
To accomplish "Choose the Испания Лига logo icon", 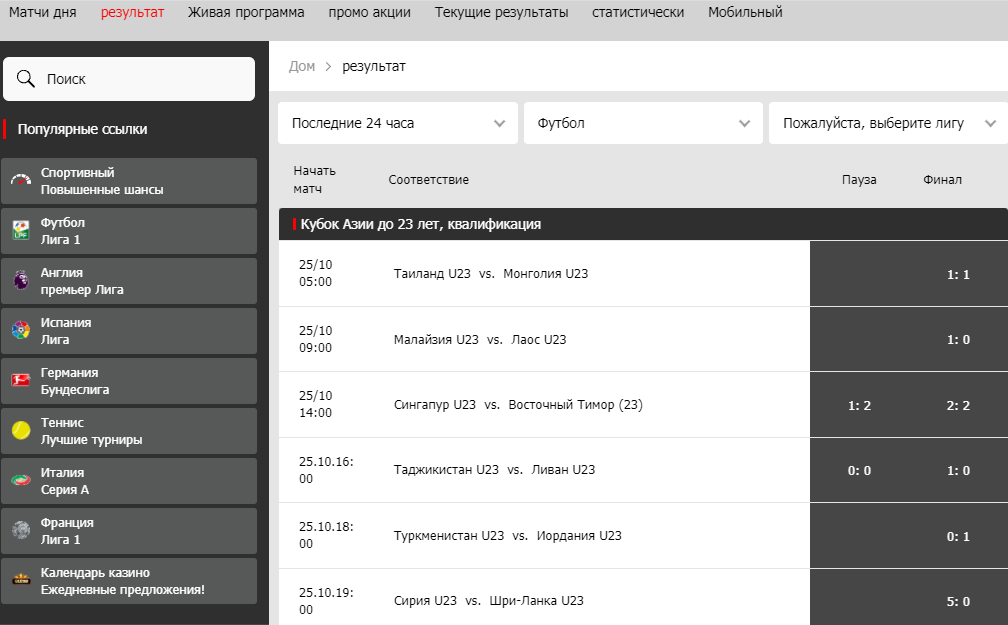I will (21, 331).
